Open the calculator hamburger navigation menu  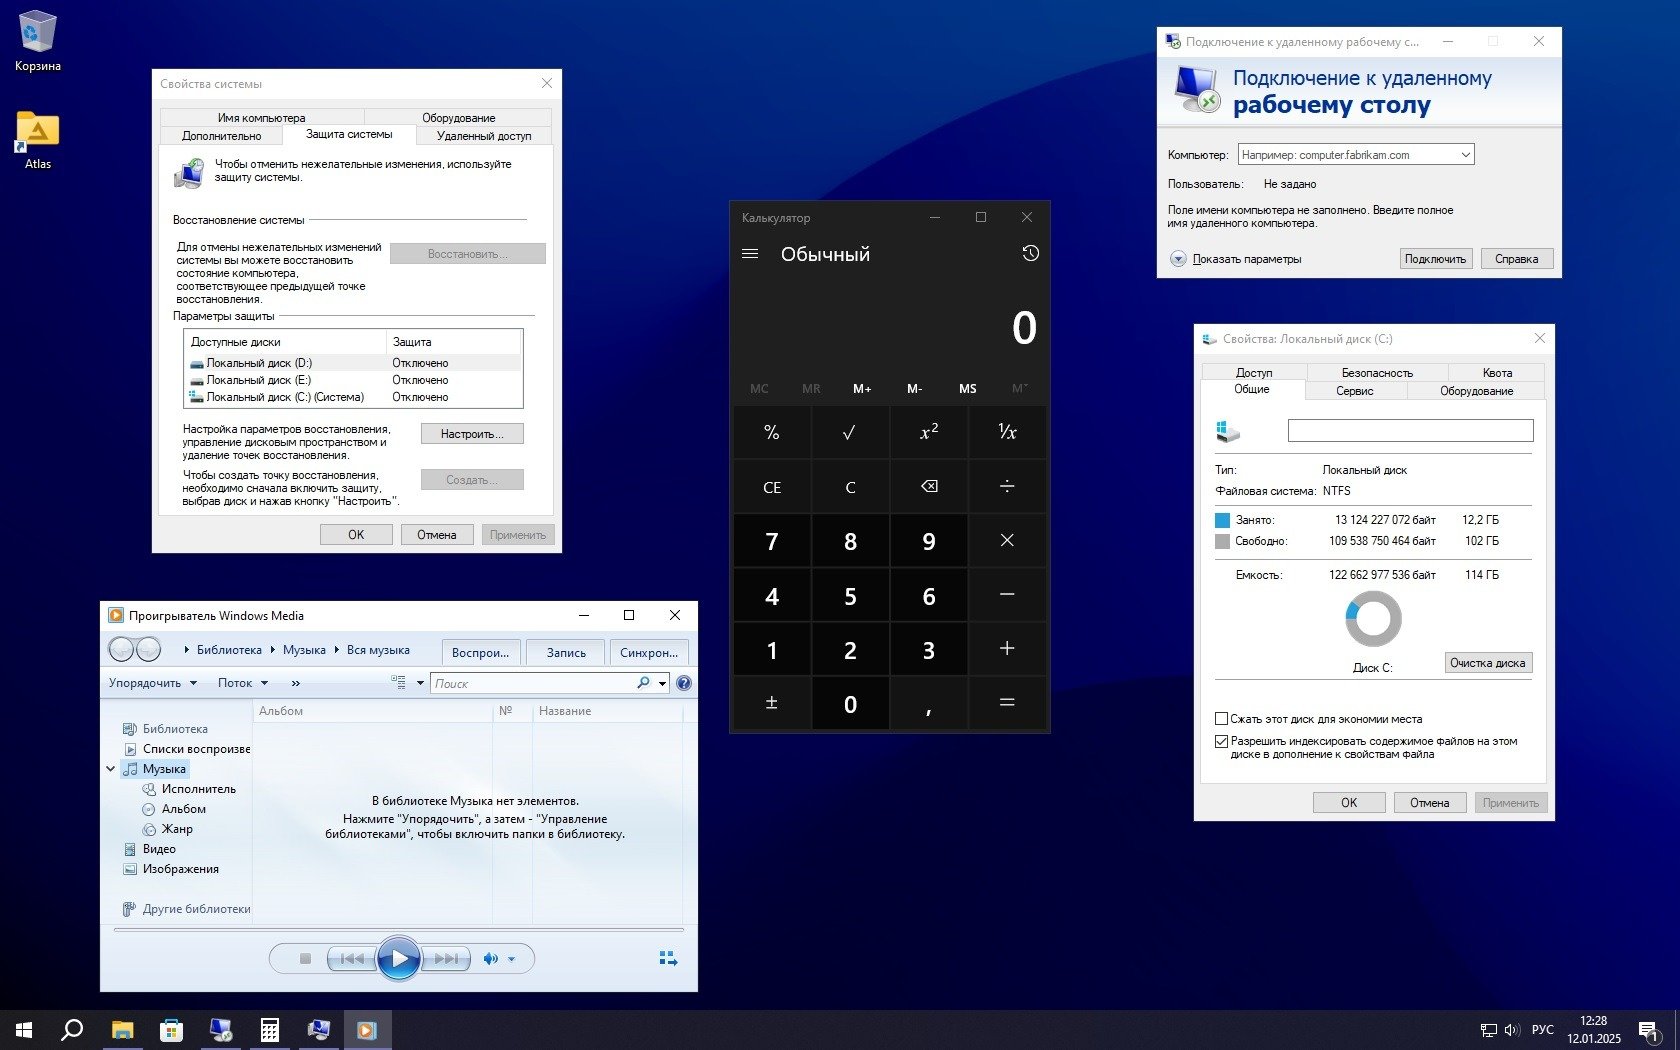pos(750,254)
